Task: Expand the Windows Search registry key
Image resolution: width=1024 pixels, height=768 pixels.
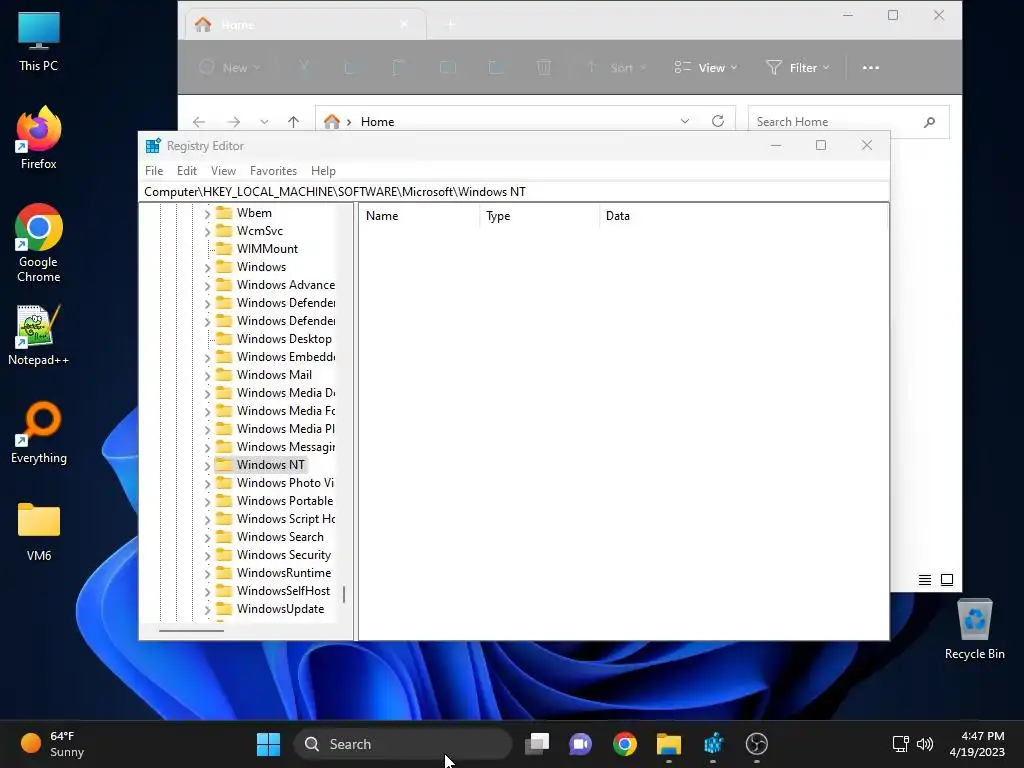Action: pos(208,537)
